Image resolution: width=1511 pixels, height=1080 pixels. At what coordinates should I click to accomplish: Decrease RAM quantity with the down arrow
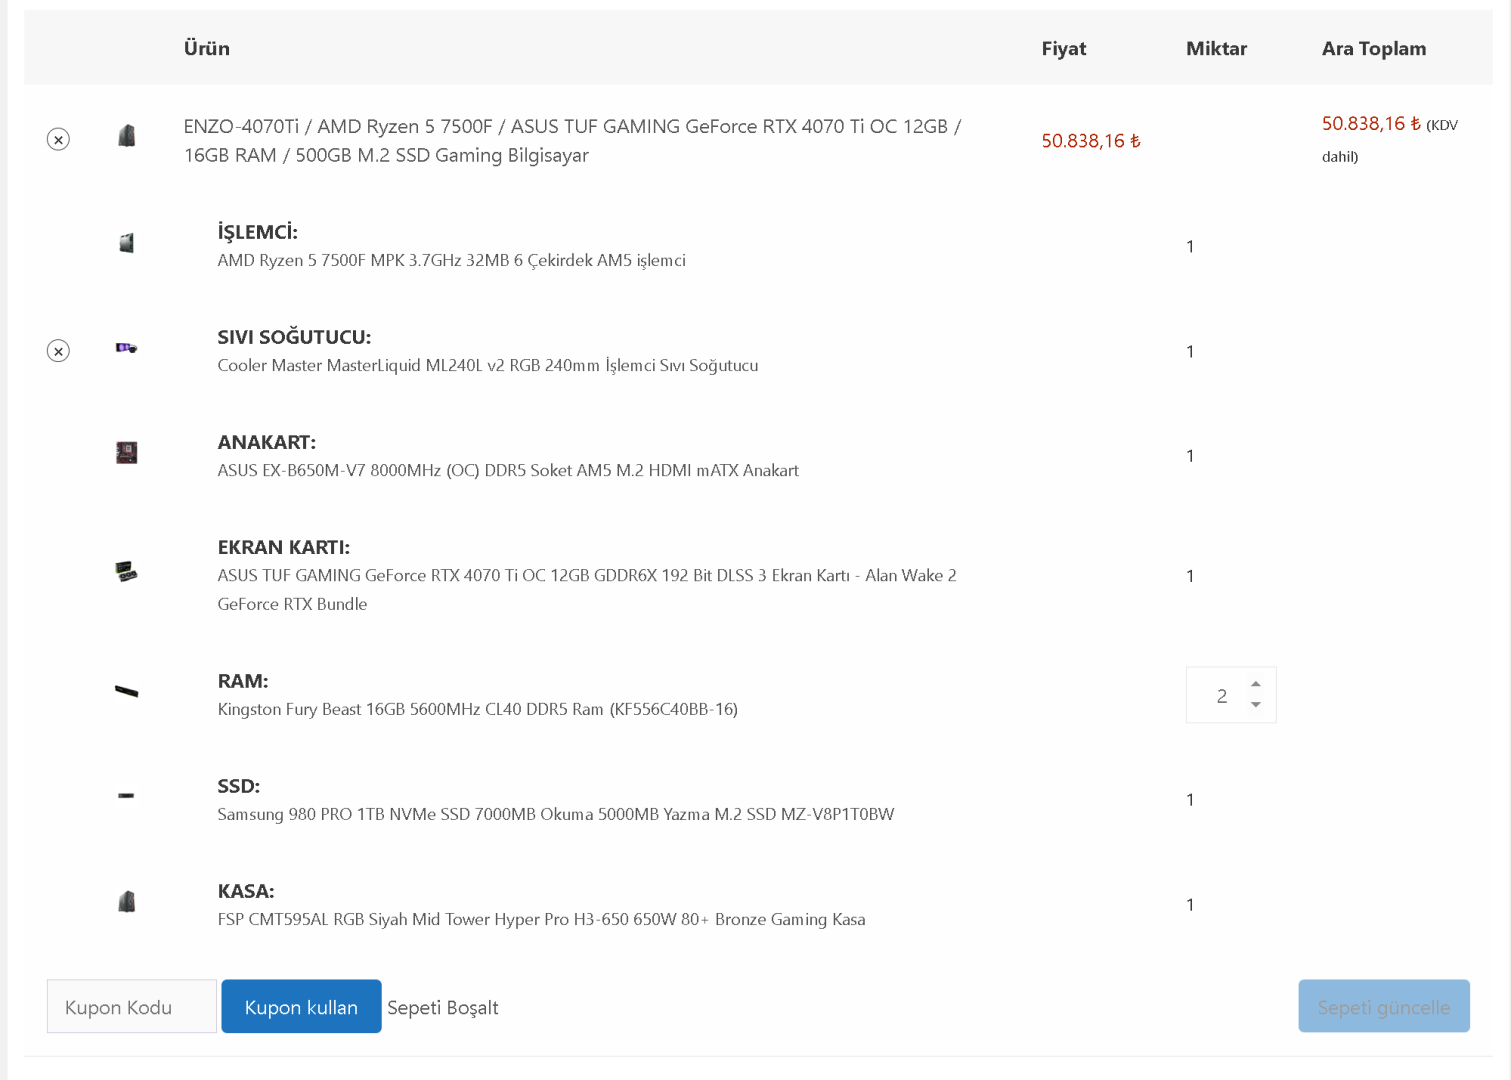coord(1256,705)
